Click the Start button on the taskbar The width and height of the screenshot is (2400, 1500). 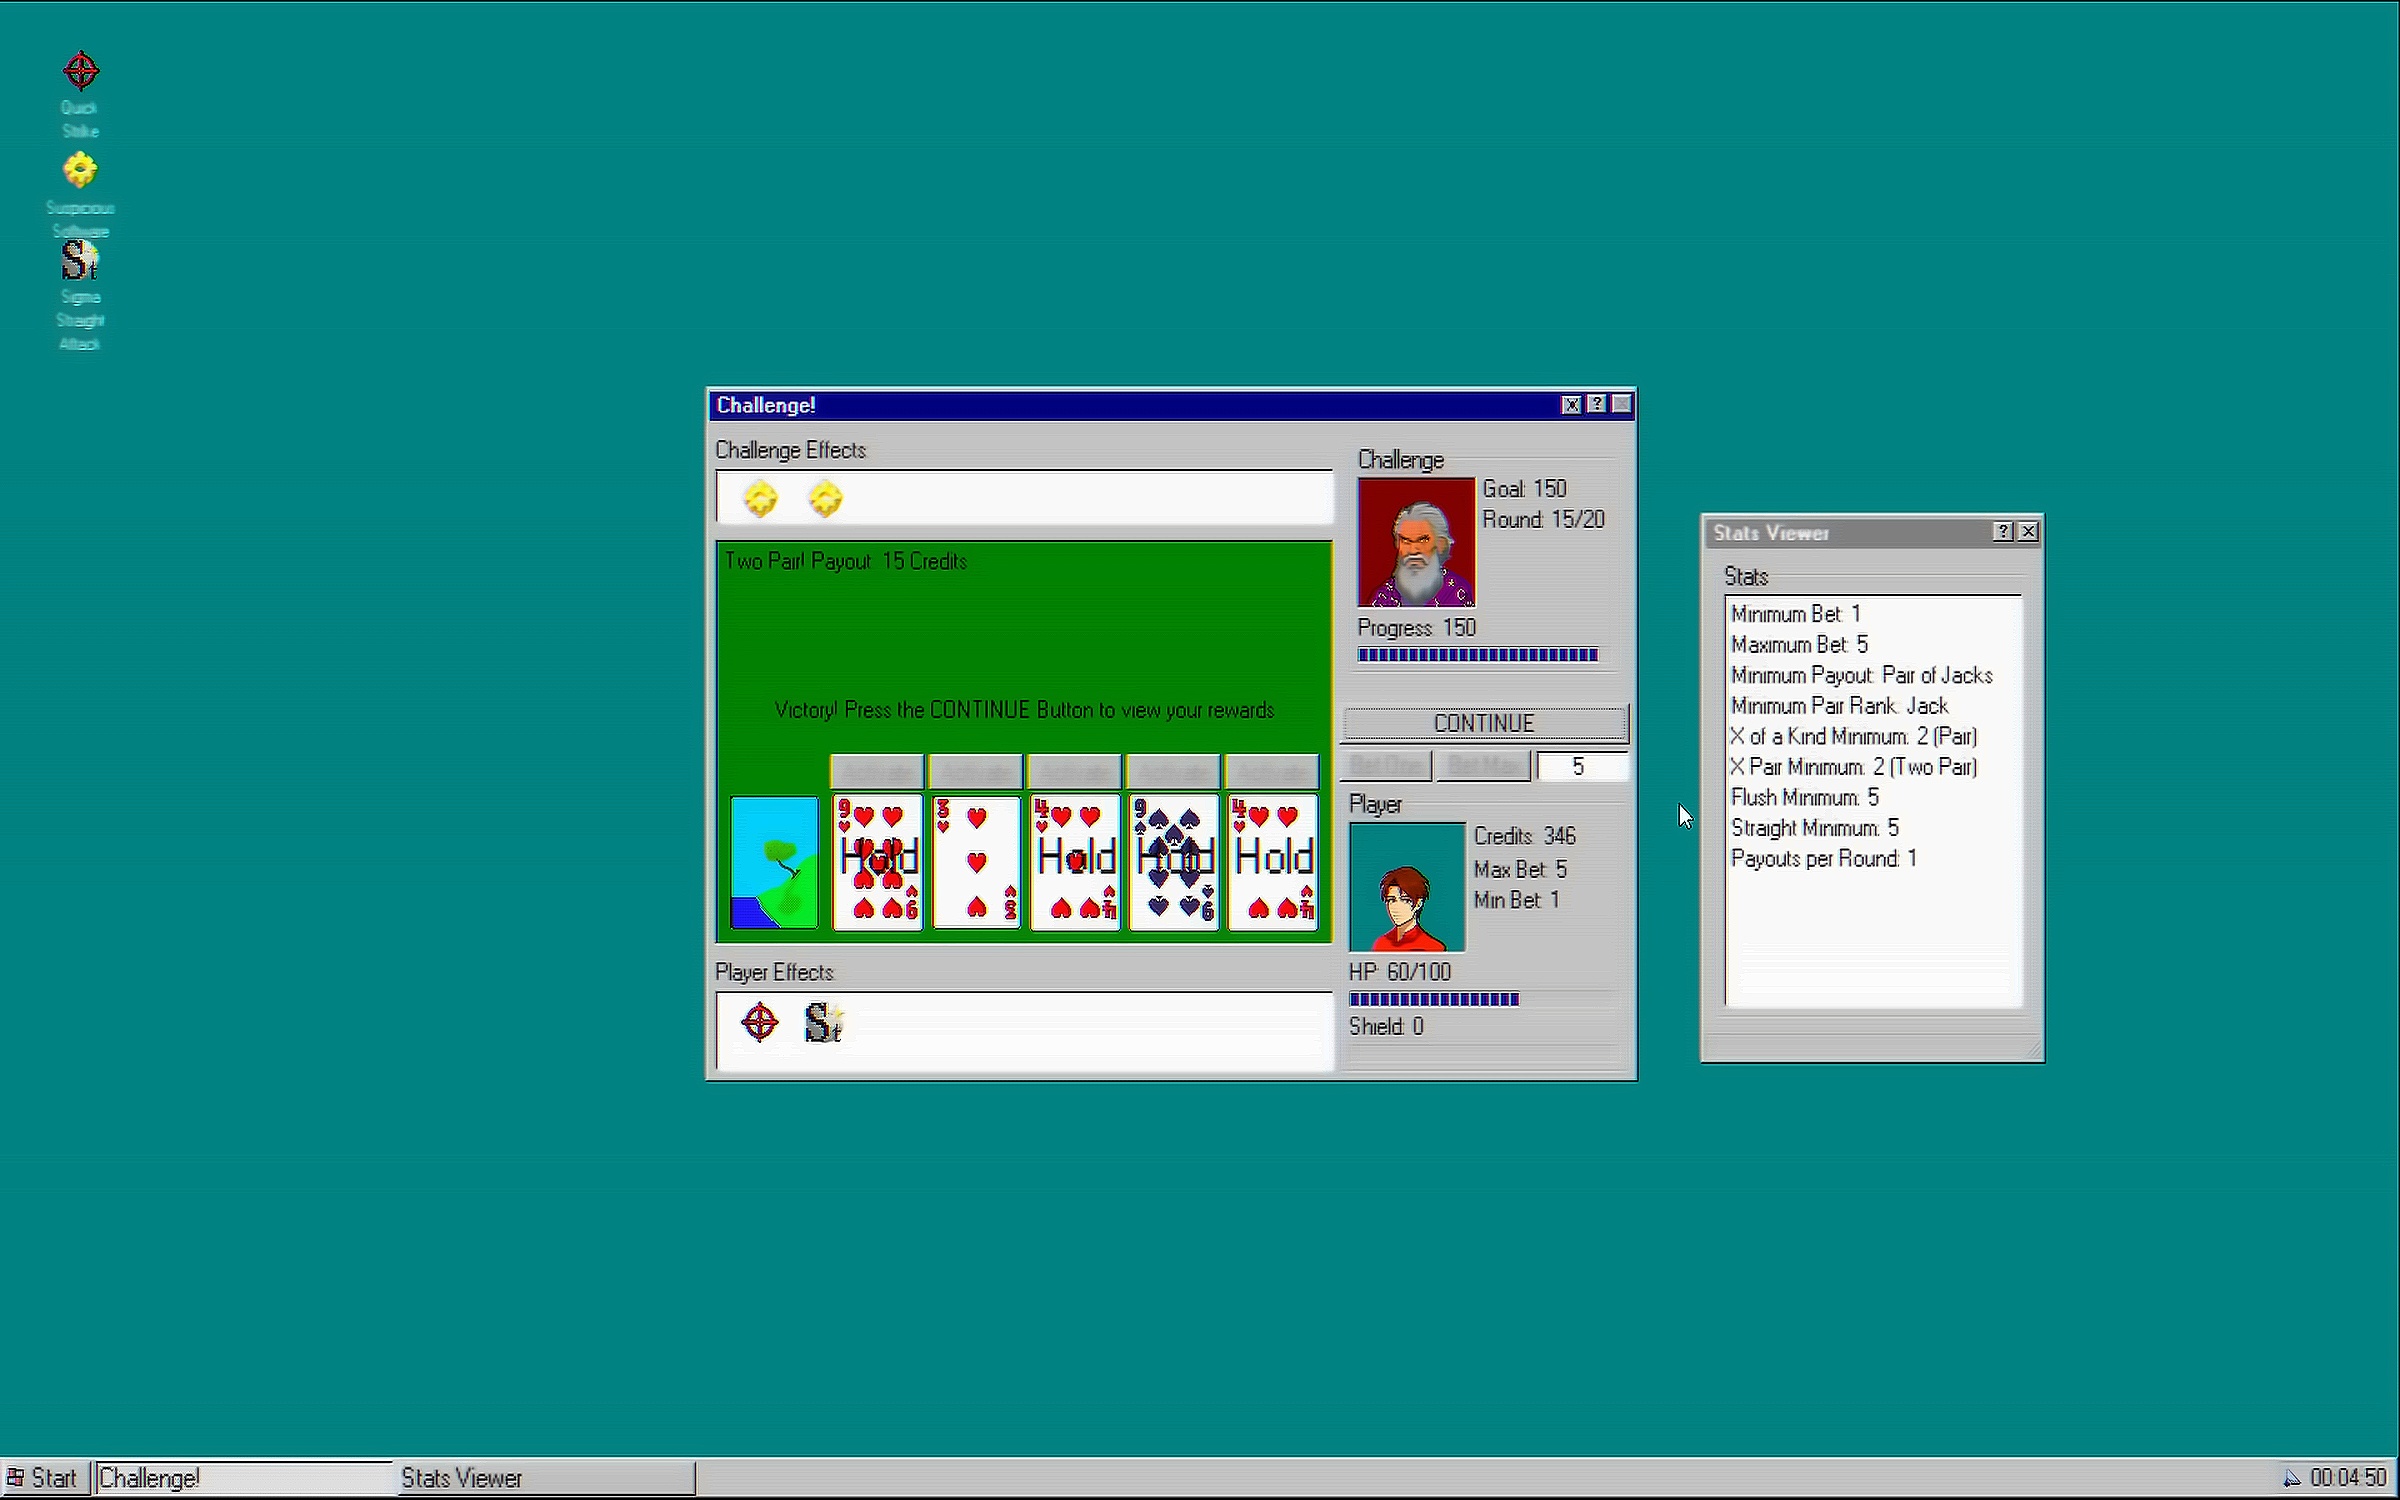coord(43,1478)
